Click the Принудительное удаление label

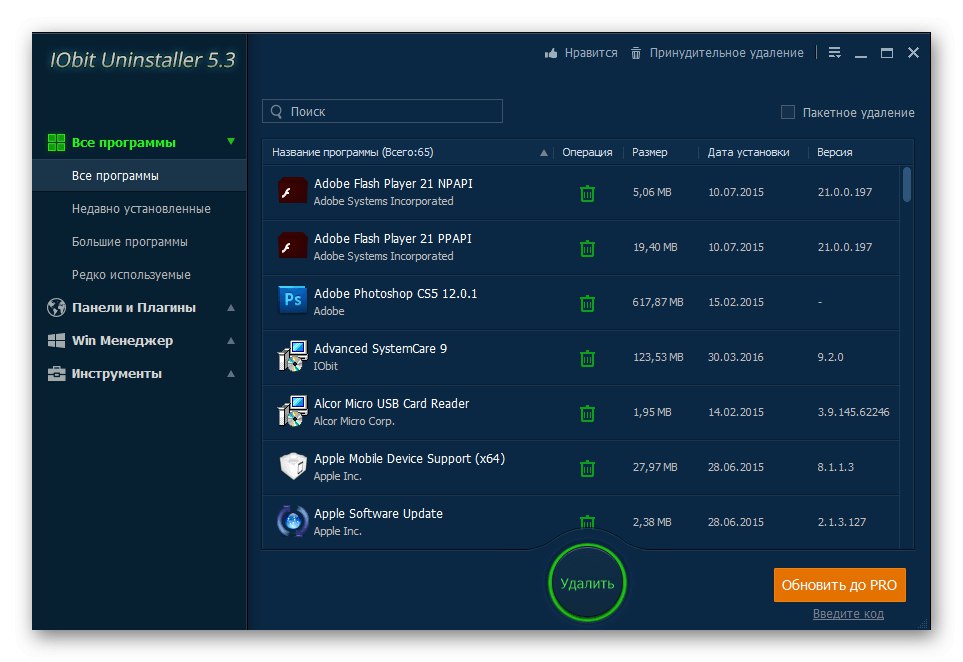727,53
